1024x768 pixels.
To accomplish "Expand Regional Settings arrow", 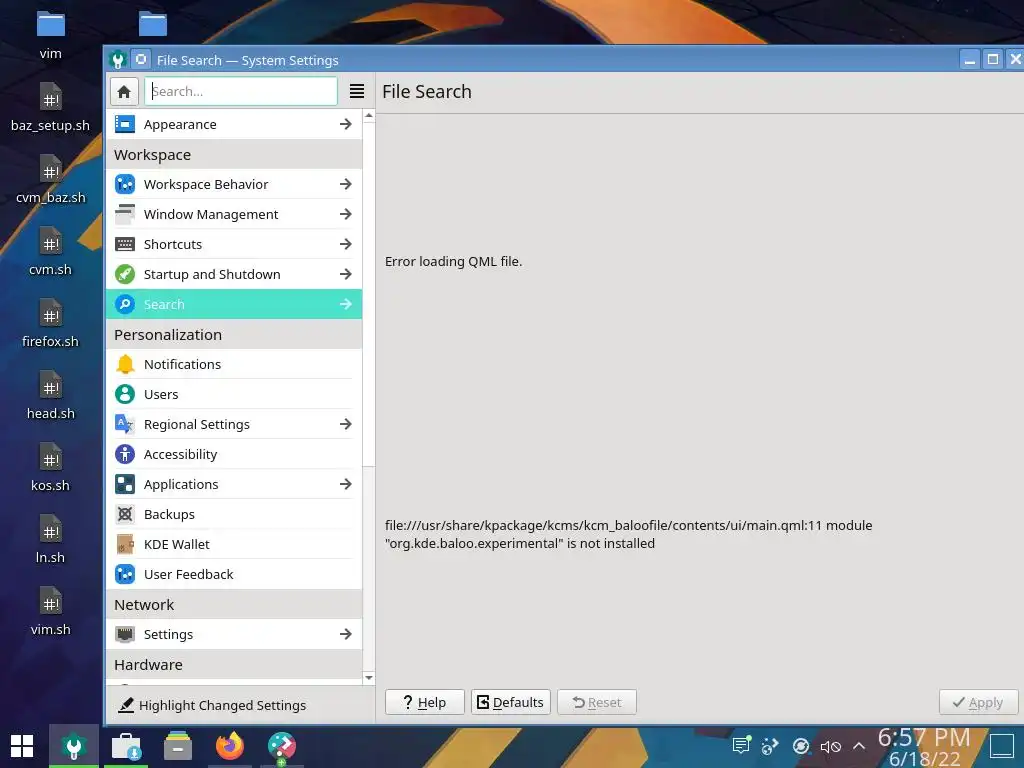I will pyautogui.click(x=345, y=424).
